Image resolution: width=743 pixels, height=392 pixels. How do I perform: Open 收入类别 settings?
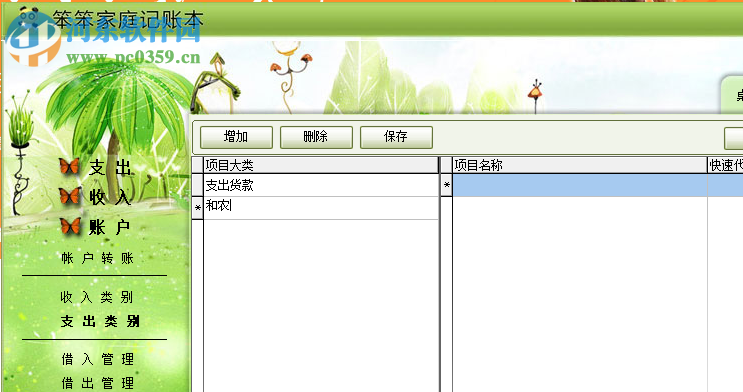(x=97, y=297)
